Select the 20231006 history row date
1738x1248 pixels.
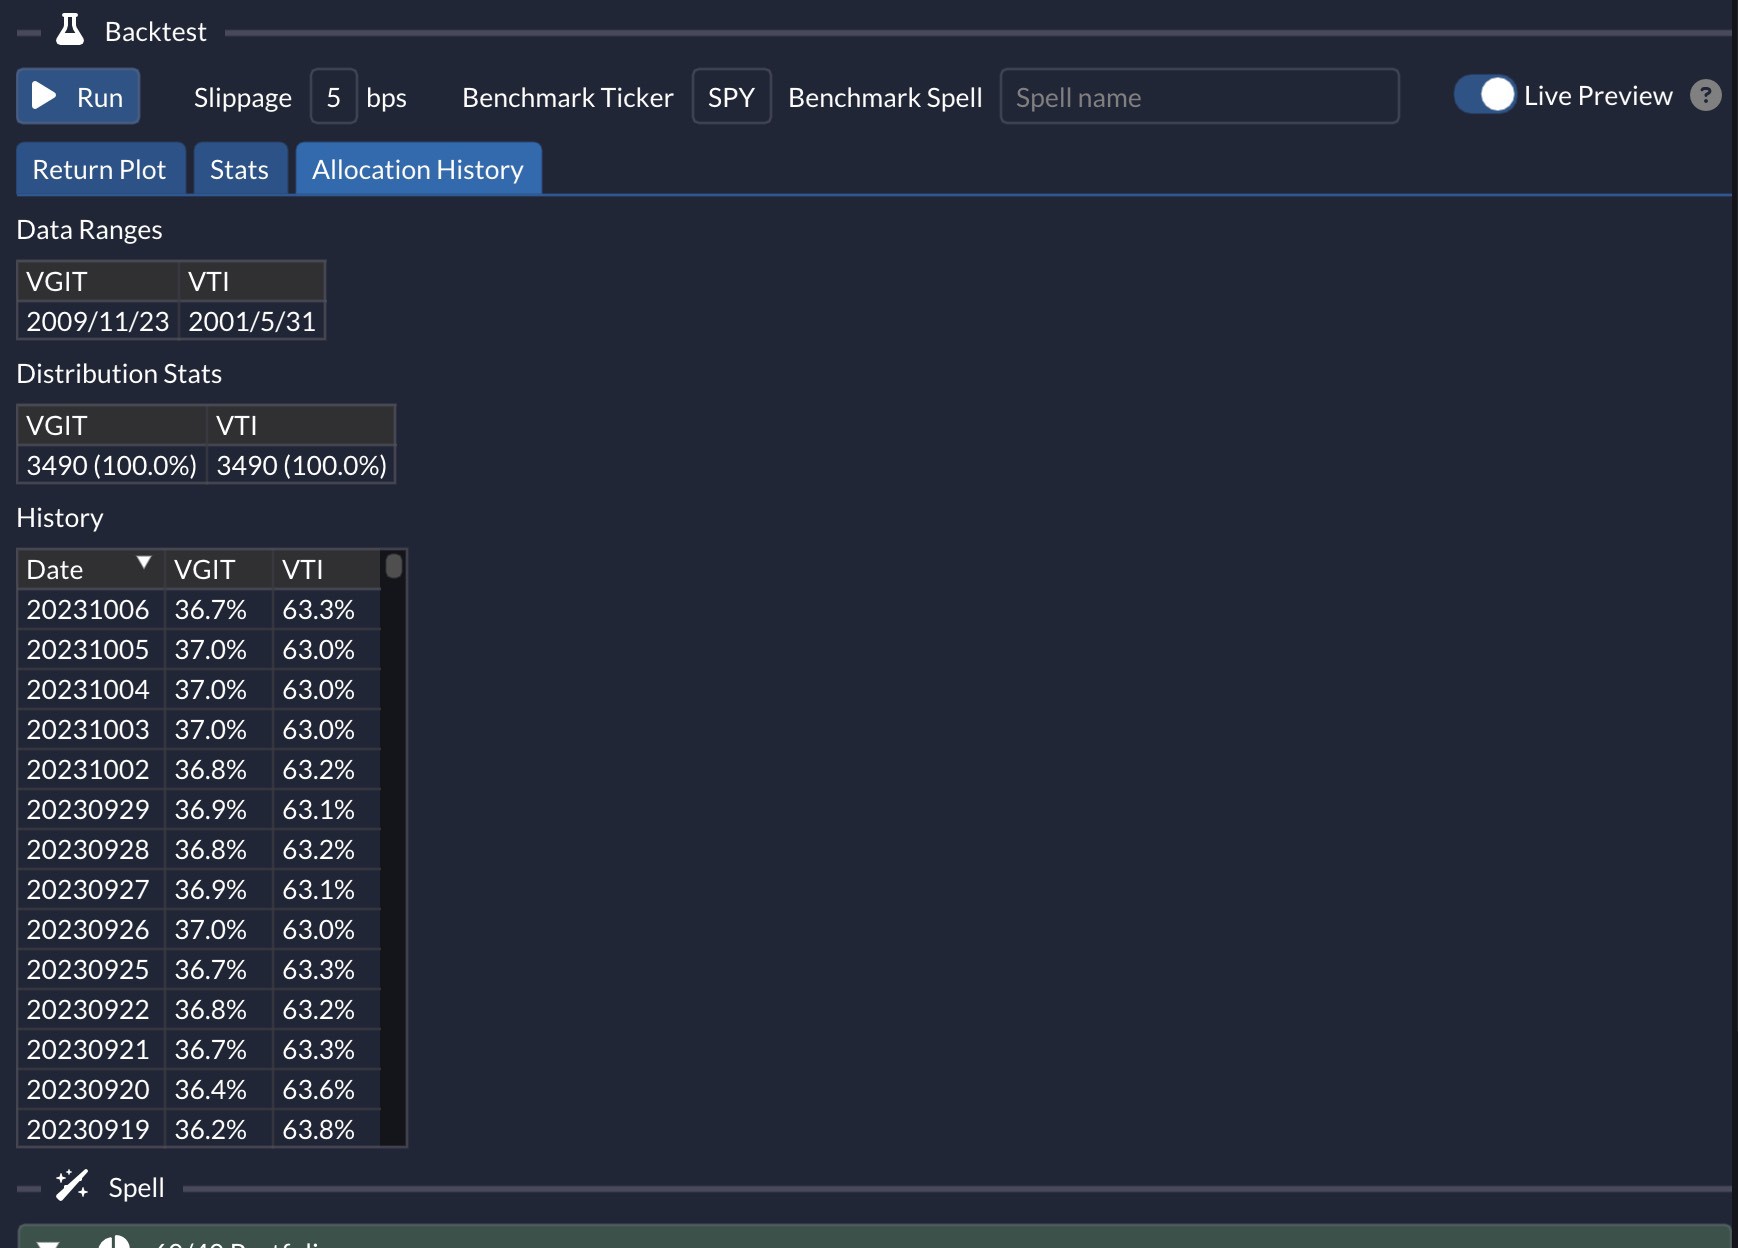[x=88, y=610]
